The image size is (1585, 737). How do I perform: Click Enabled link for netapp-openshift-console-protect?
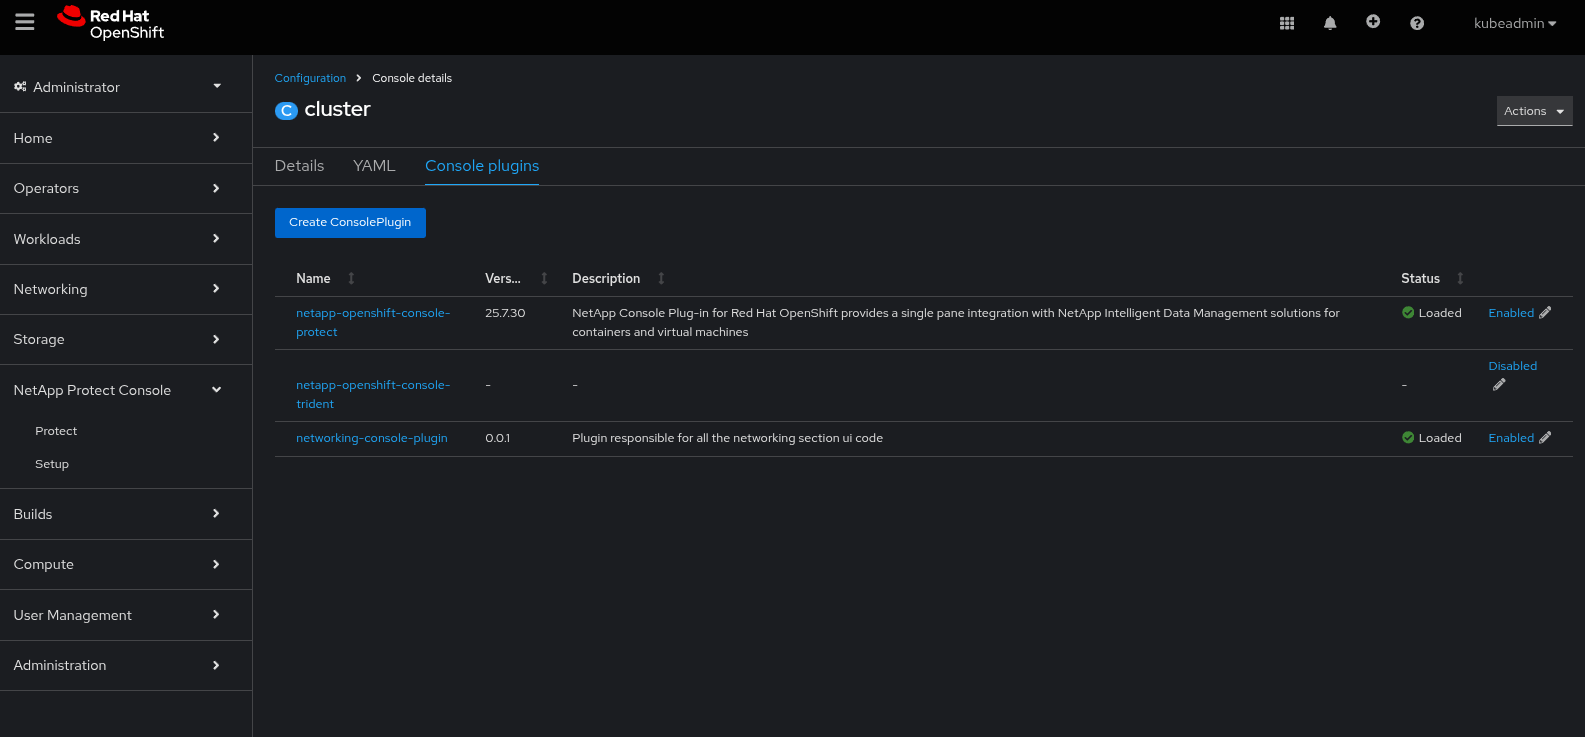point(1511,313)
